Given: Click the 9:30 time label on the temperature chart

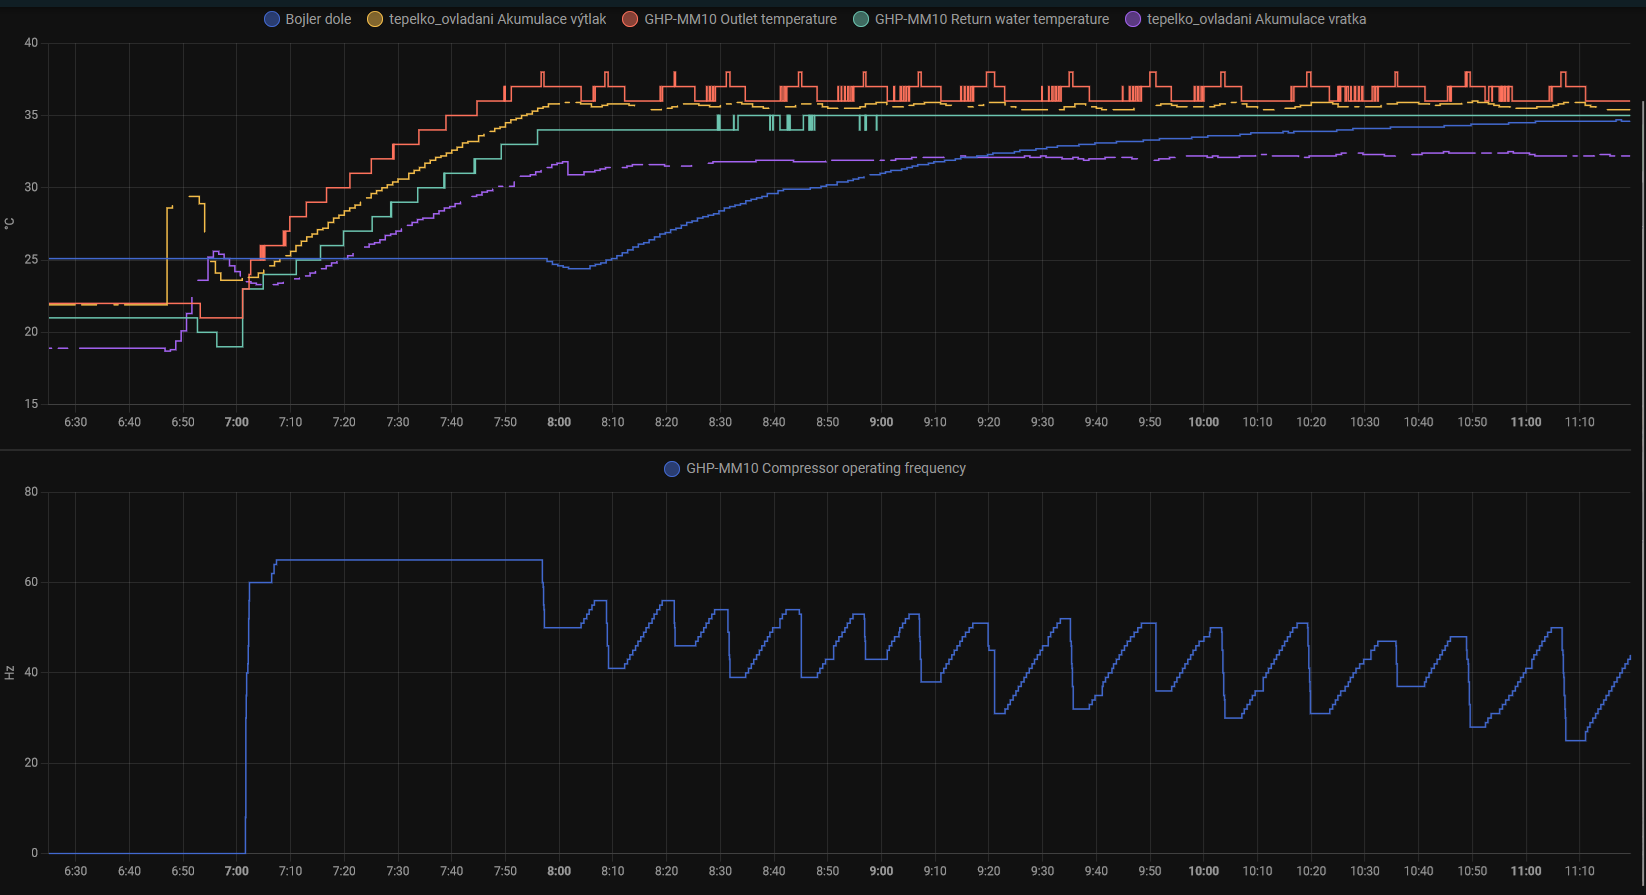Looking at the screenshot, I should pyautogui.click(x=1043, y=422).
